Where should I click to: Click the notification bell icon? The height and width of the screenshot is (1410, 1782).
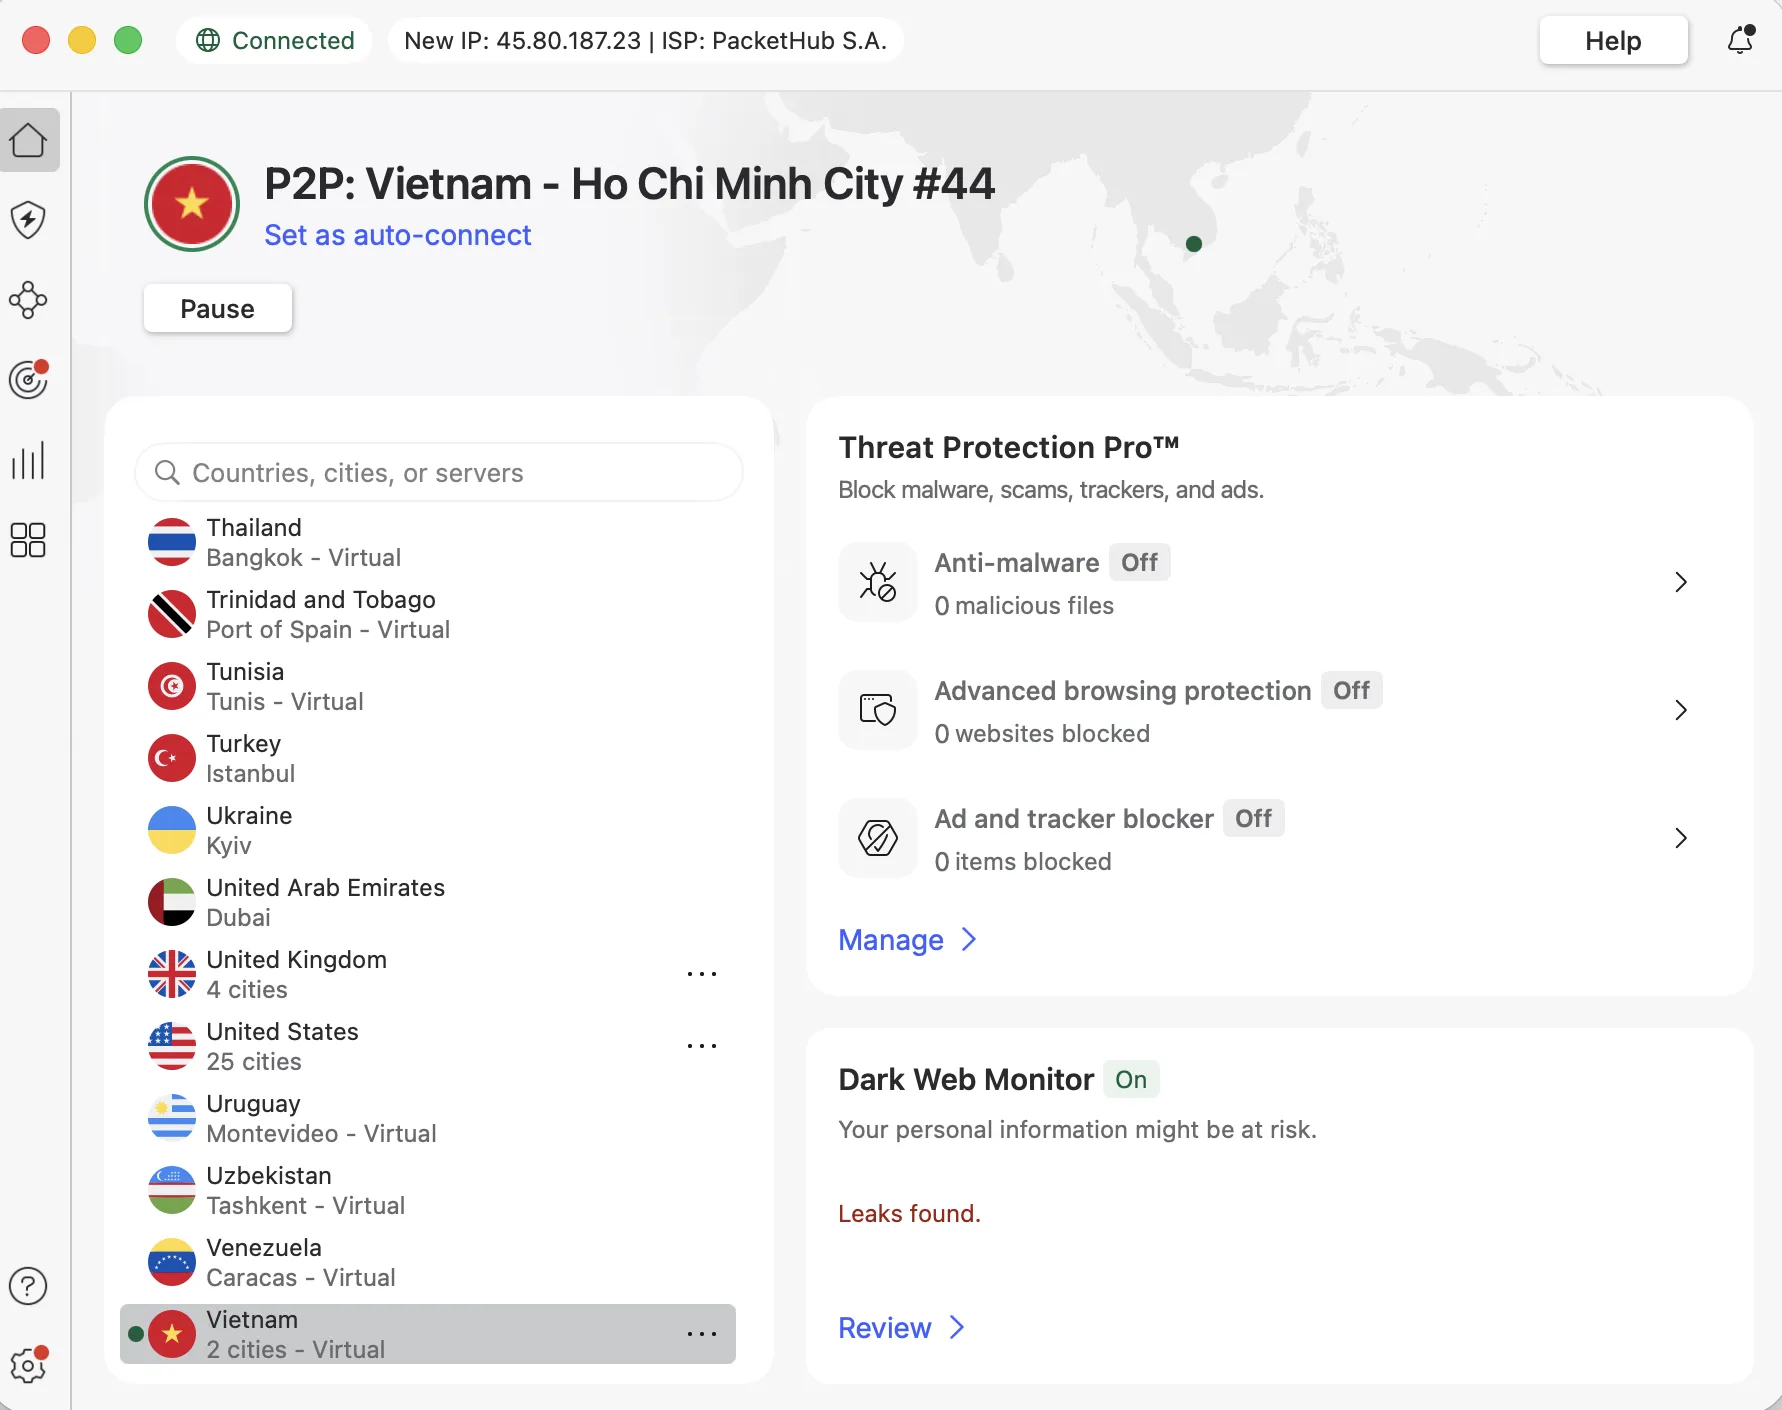(1740, 40)
